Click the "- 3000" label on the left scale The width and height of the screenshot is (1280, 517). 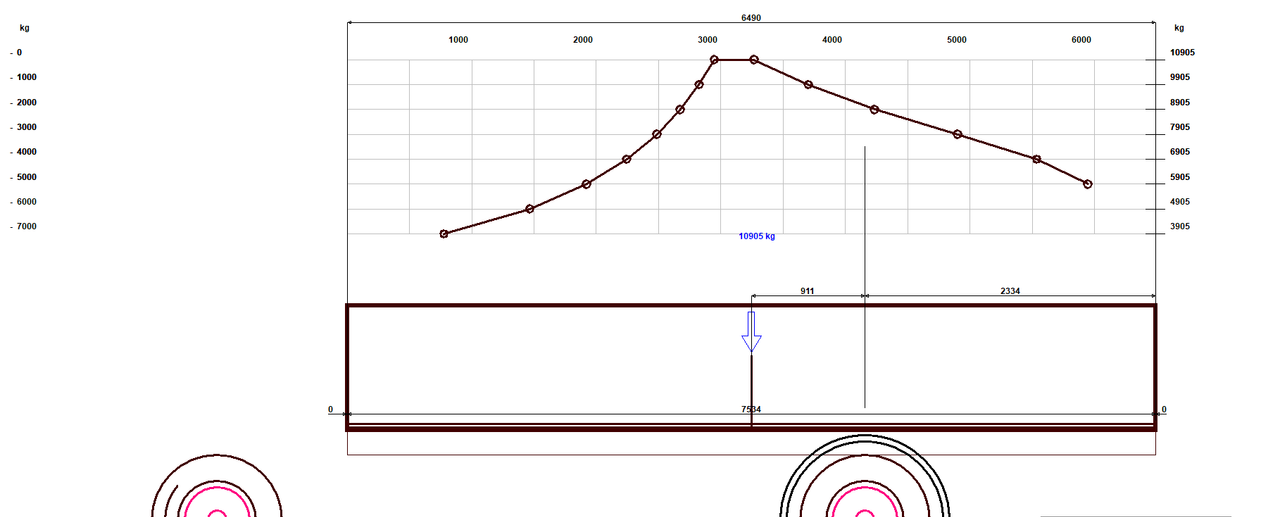24,127
